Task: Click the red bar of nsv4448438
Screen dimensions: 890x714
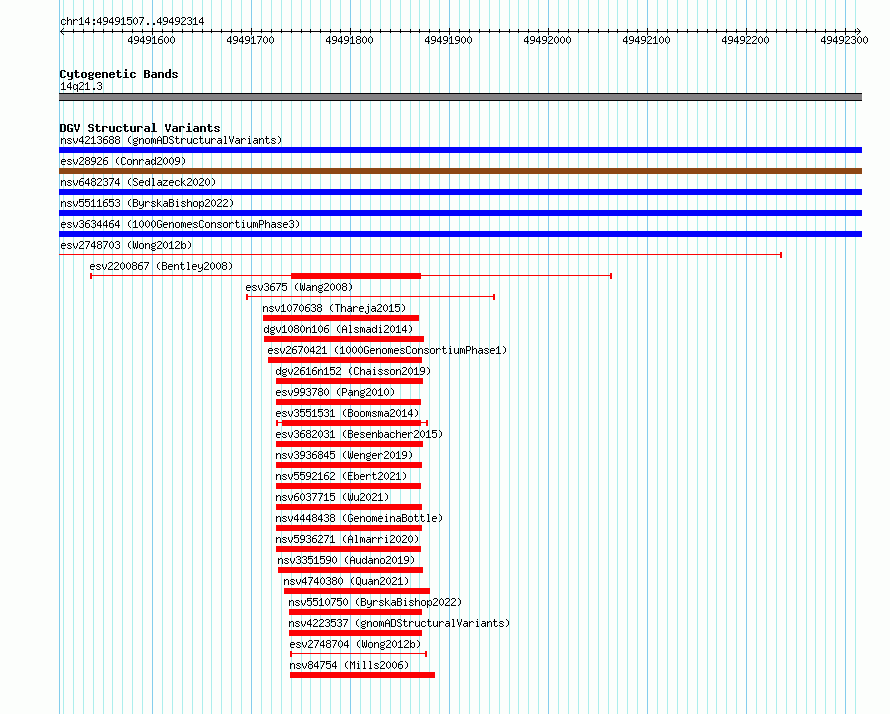Action: coord(349,528)
